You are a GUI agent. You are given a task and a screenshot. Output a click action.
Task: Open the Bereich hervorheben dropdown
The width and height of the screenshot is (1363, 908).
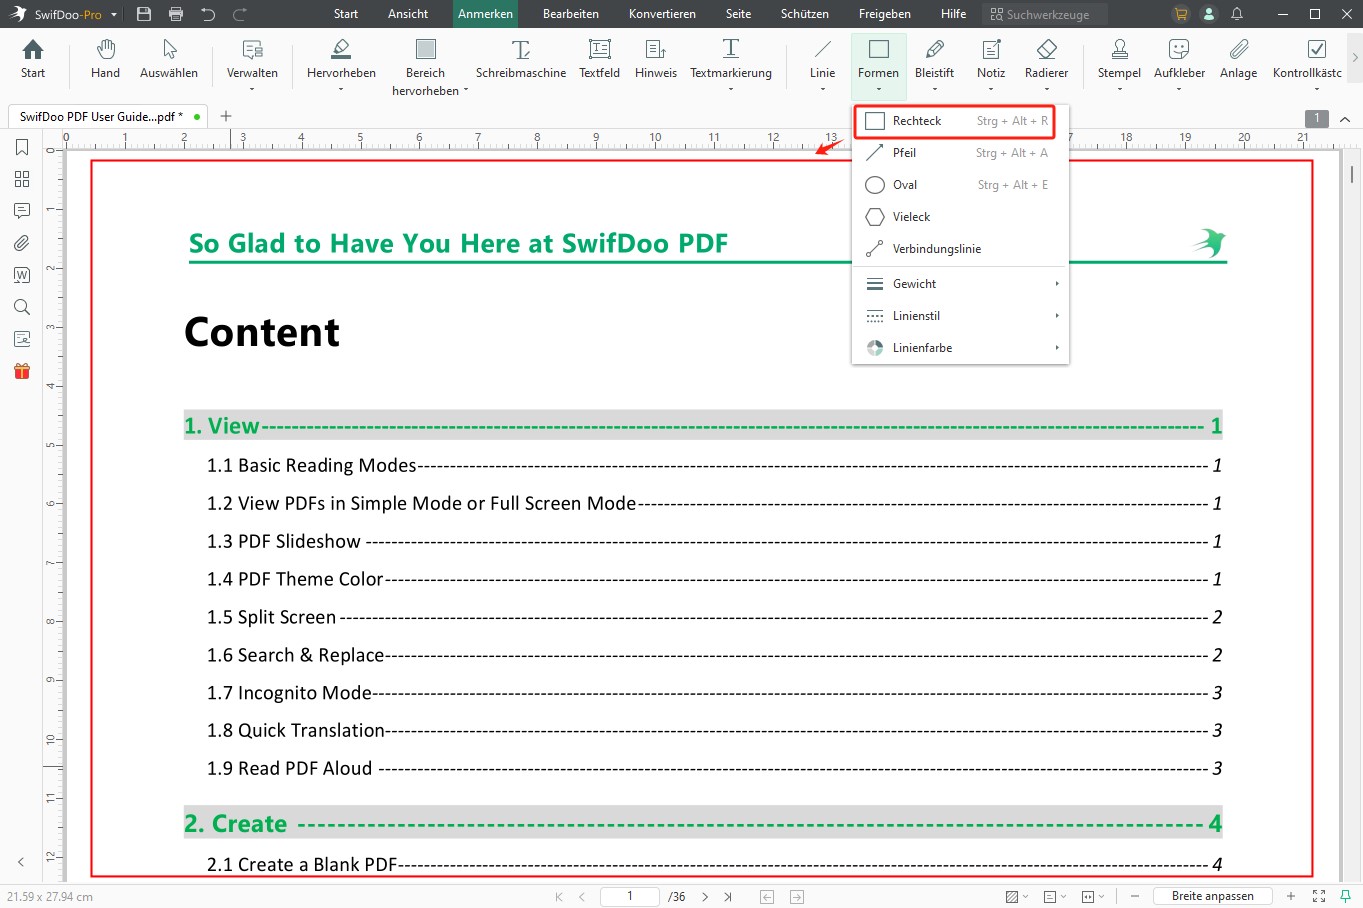pos(466,90)
